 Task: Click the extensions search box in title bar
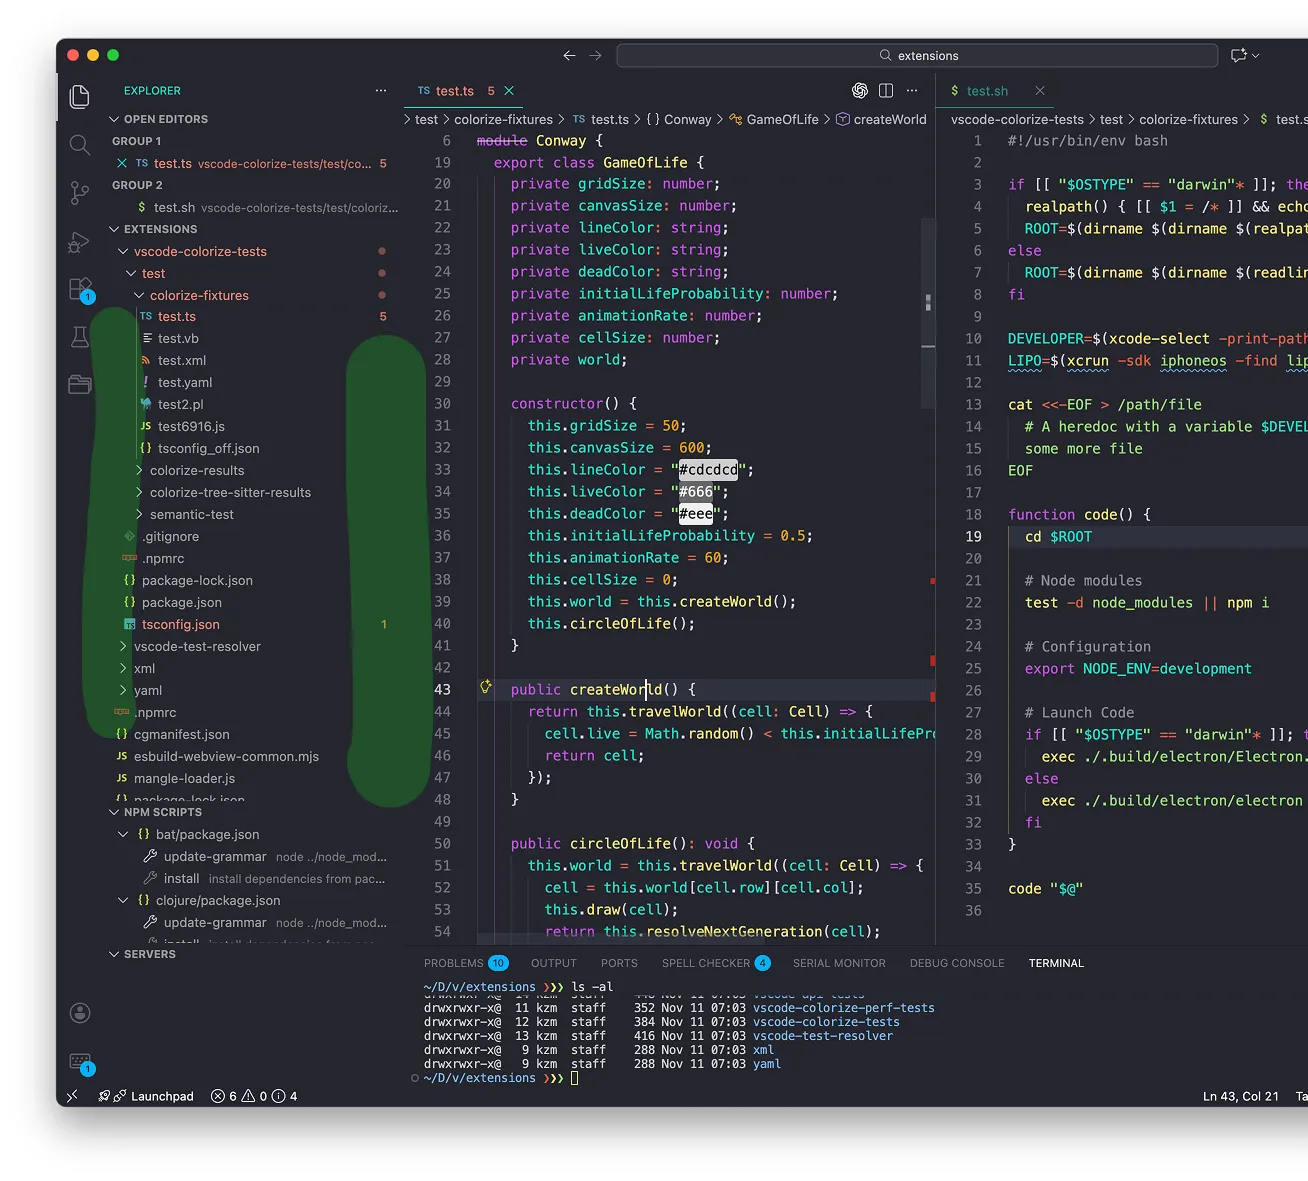(917, 56)
